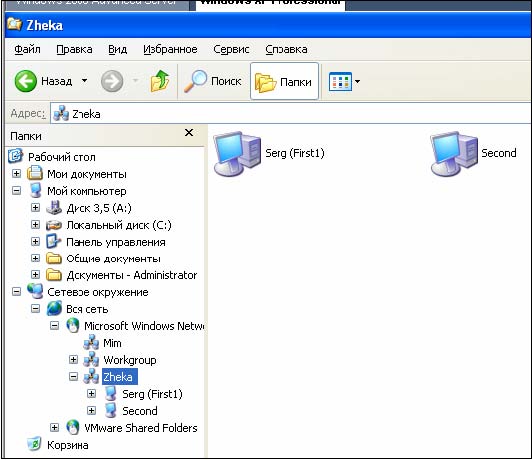Select highlighted Zheka label in the tree

tap(119, 377)
